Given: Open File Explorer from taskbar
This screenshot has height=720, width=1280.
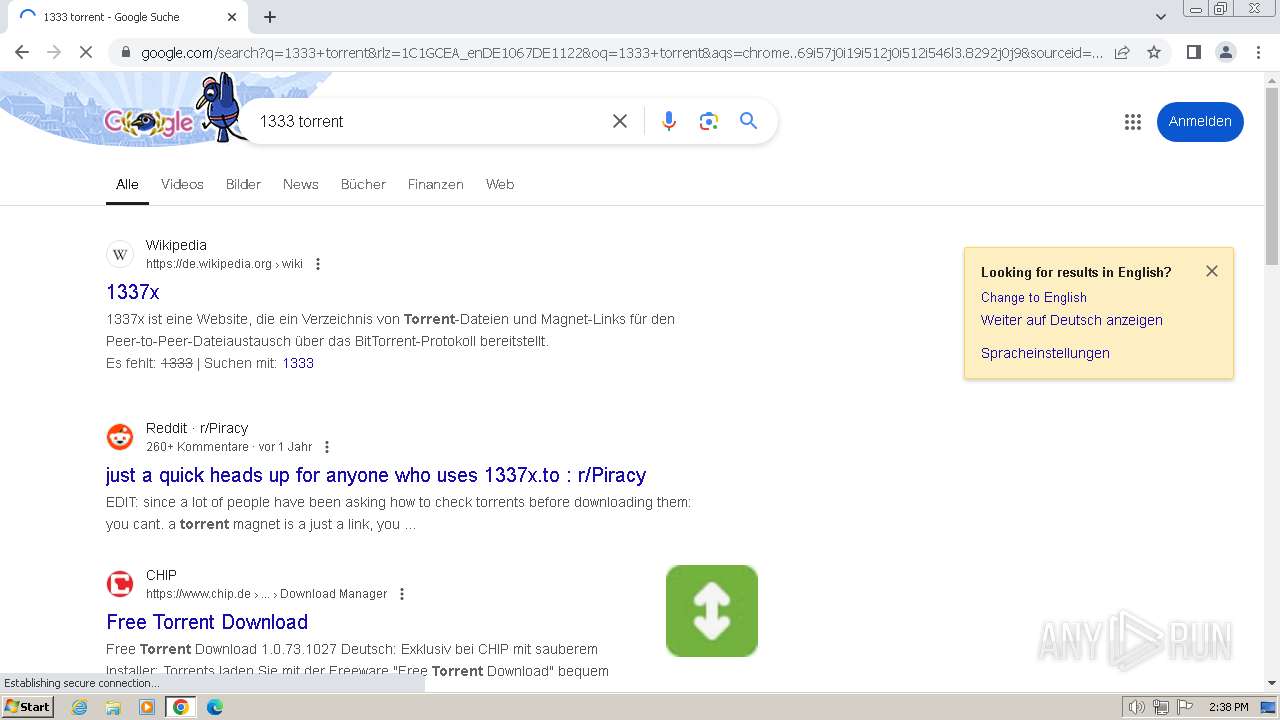Looking at the screenshot, I should [x=113, y=707].
